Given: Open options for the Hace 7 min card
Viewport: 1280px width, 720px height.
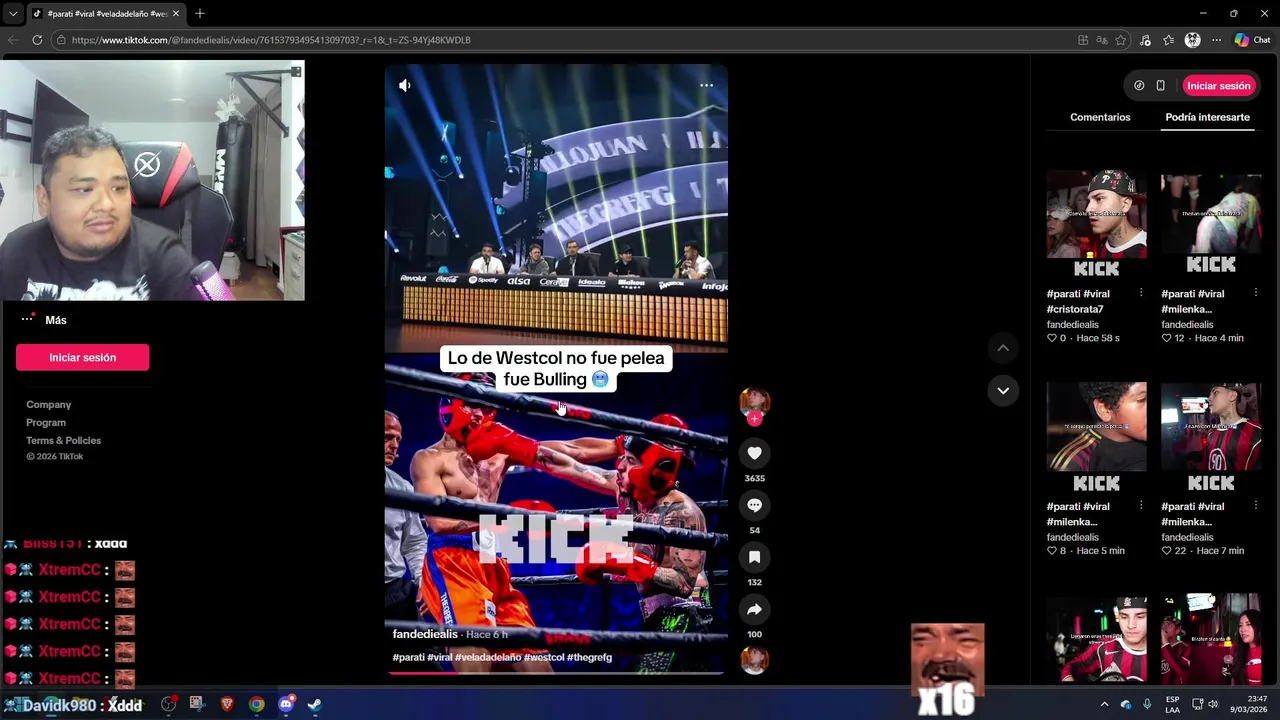Looking at the screenshot, I should tap(1256, 506).
